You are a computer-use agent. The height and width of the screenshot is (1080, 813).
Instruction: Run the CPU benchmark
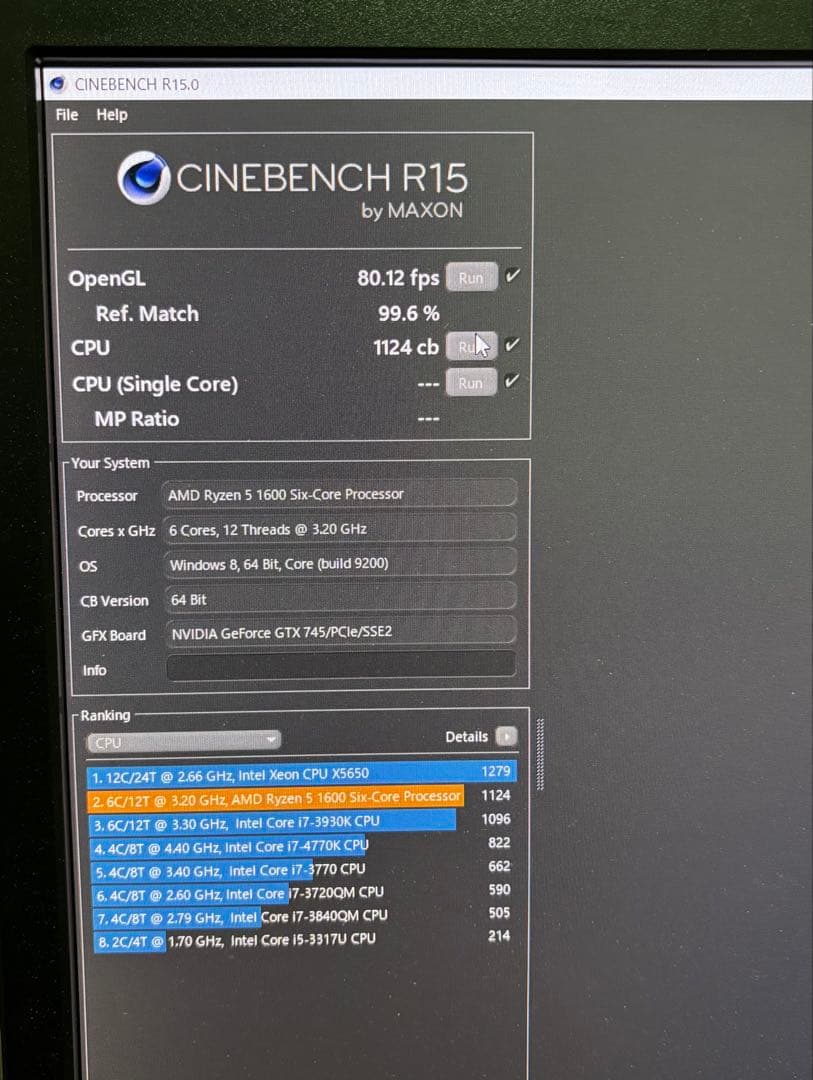[471, 346]
